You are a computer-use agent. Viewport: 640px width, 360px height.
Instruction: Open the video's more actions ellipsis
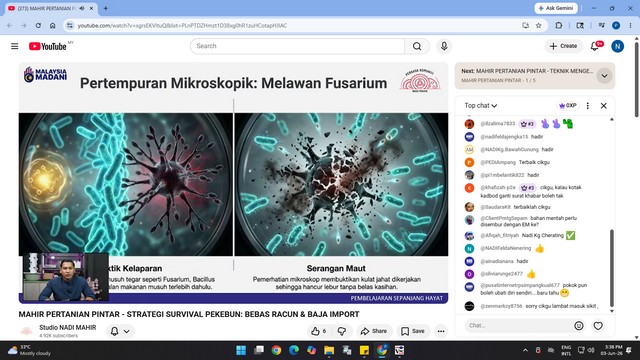pos(441,331)
